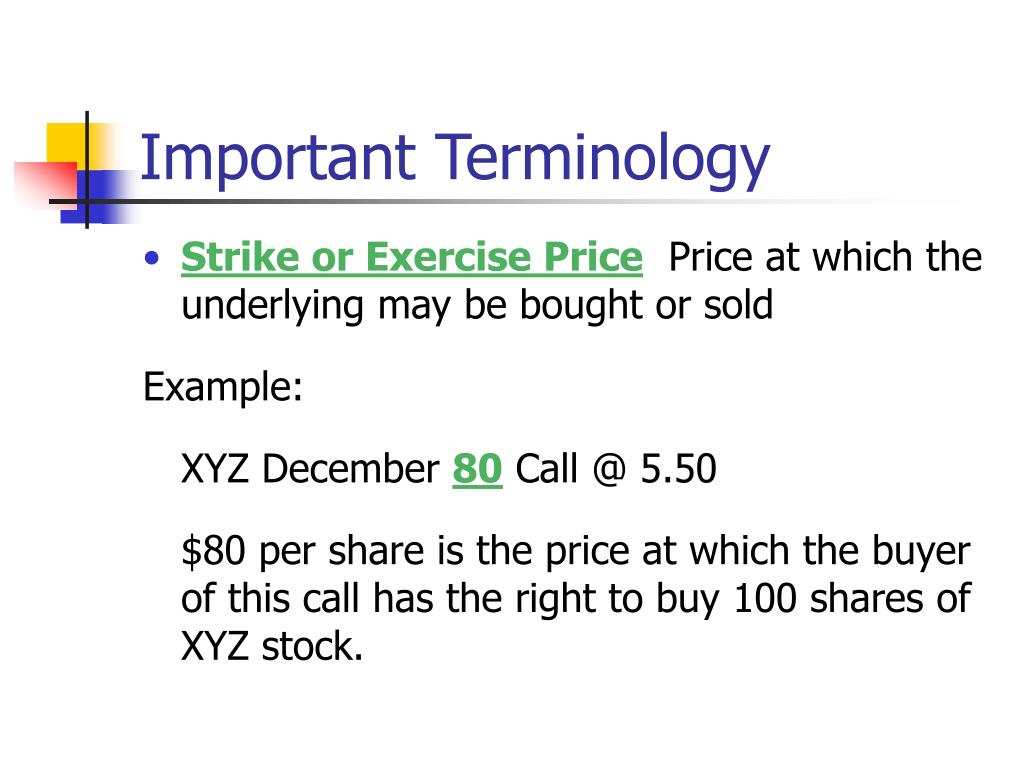
Task: Follow the green underlined 80 link
Action: tap(477, 468)
